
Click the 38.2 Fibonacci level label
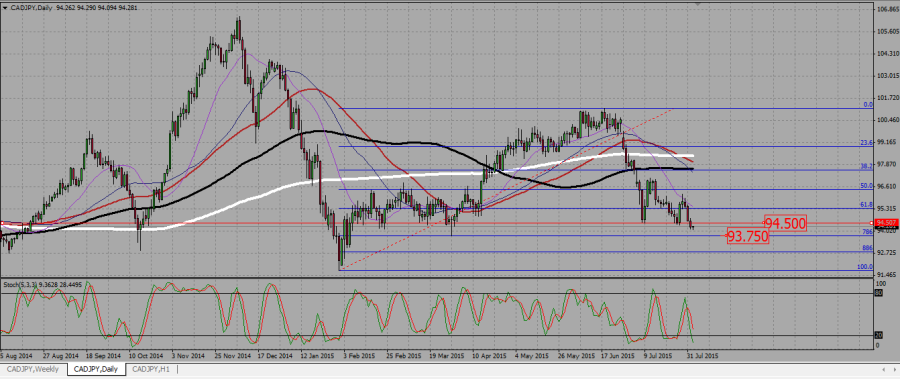pos(867,166)
